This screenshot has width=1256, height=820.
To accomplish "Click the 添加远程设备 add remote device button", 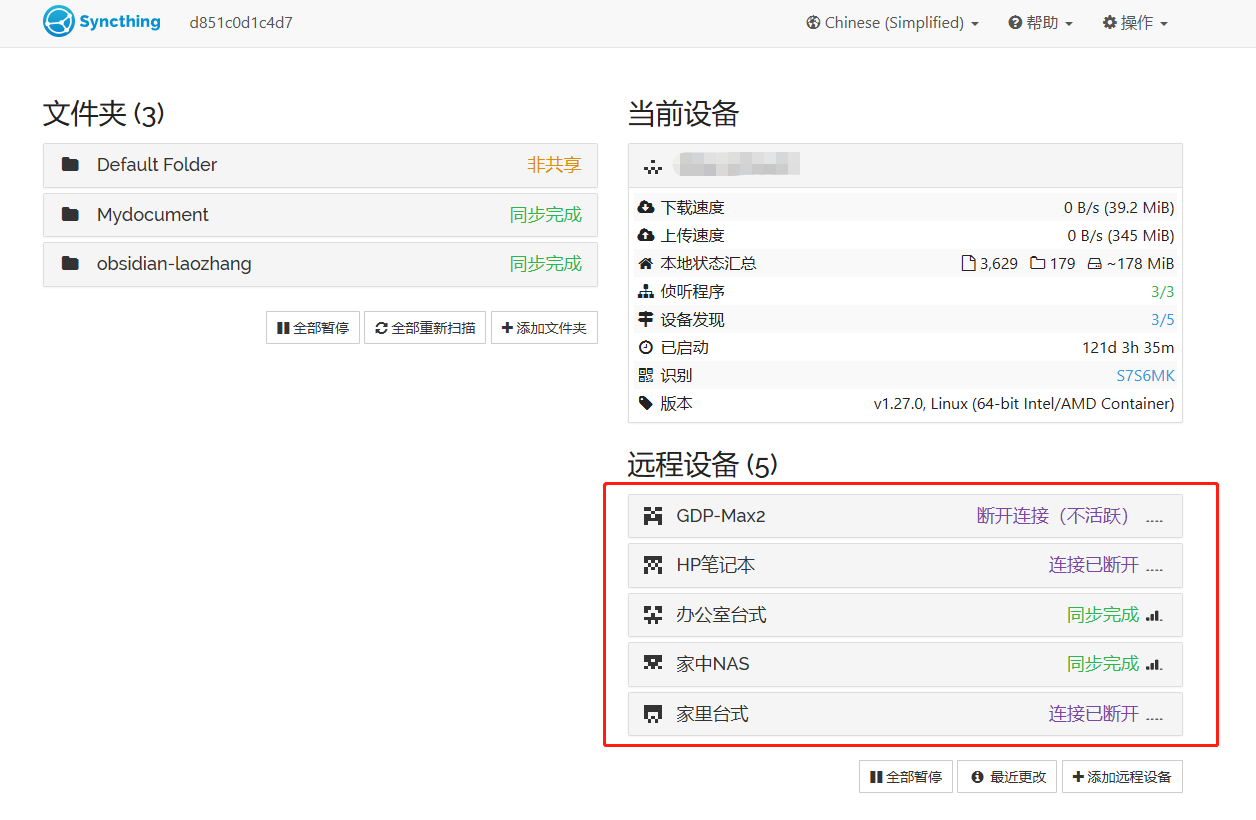I will tap(1122, 776).
